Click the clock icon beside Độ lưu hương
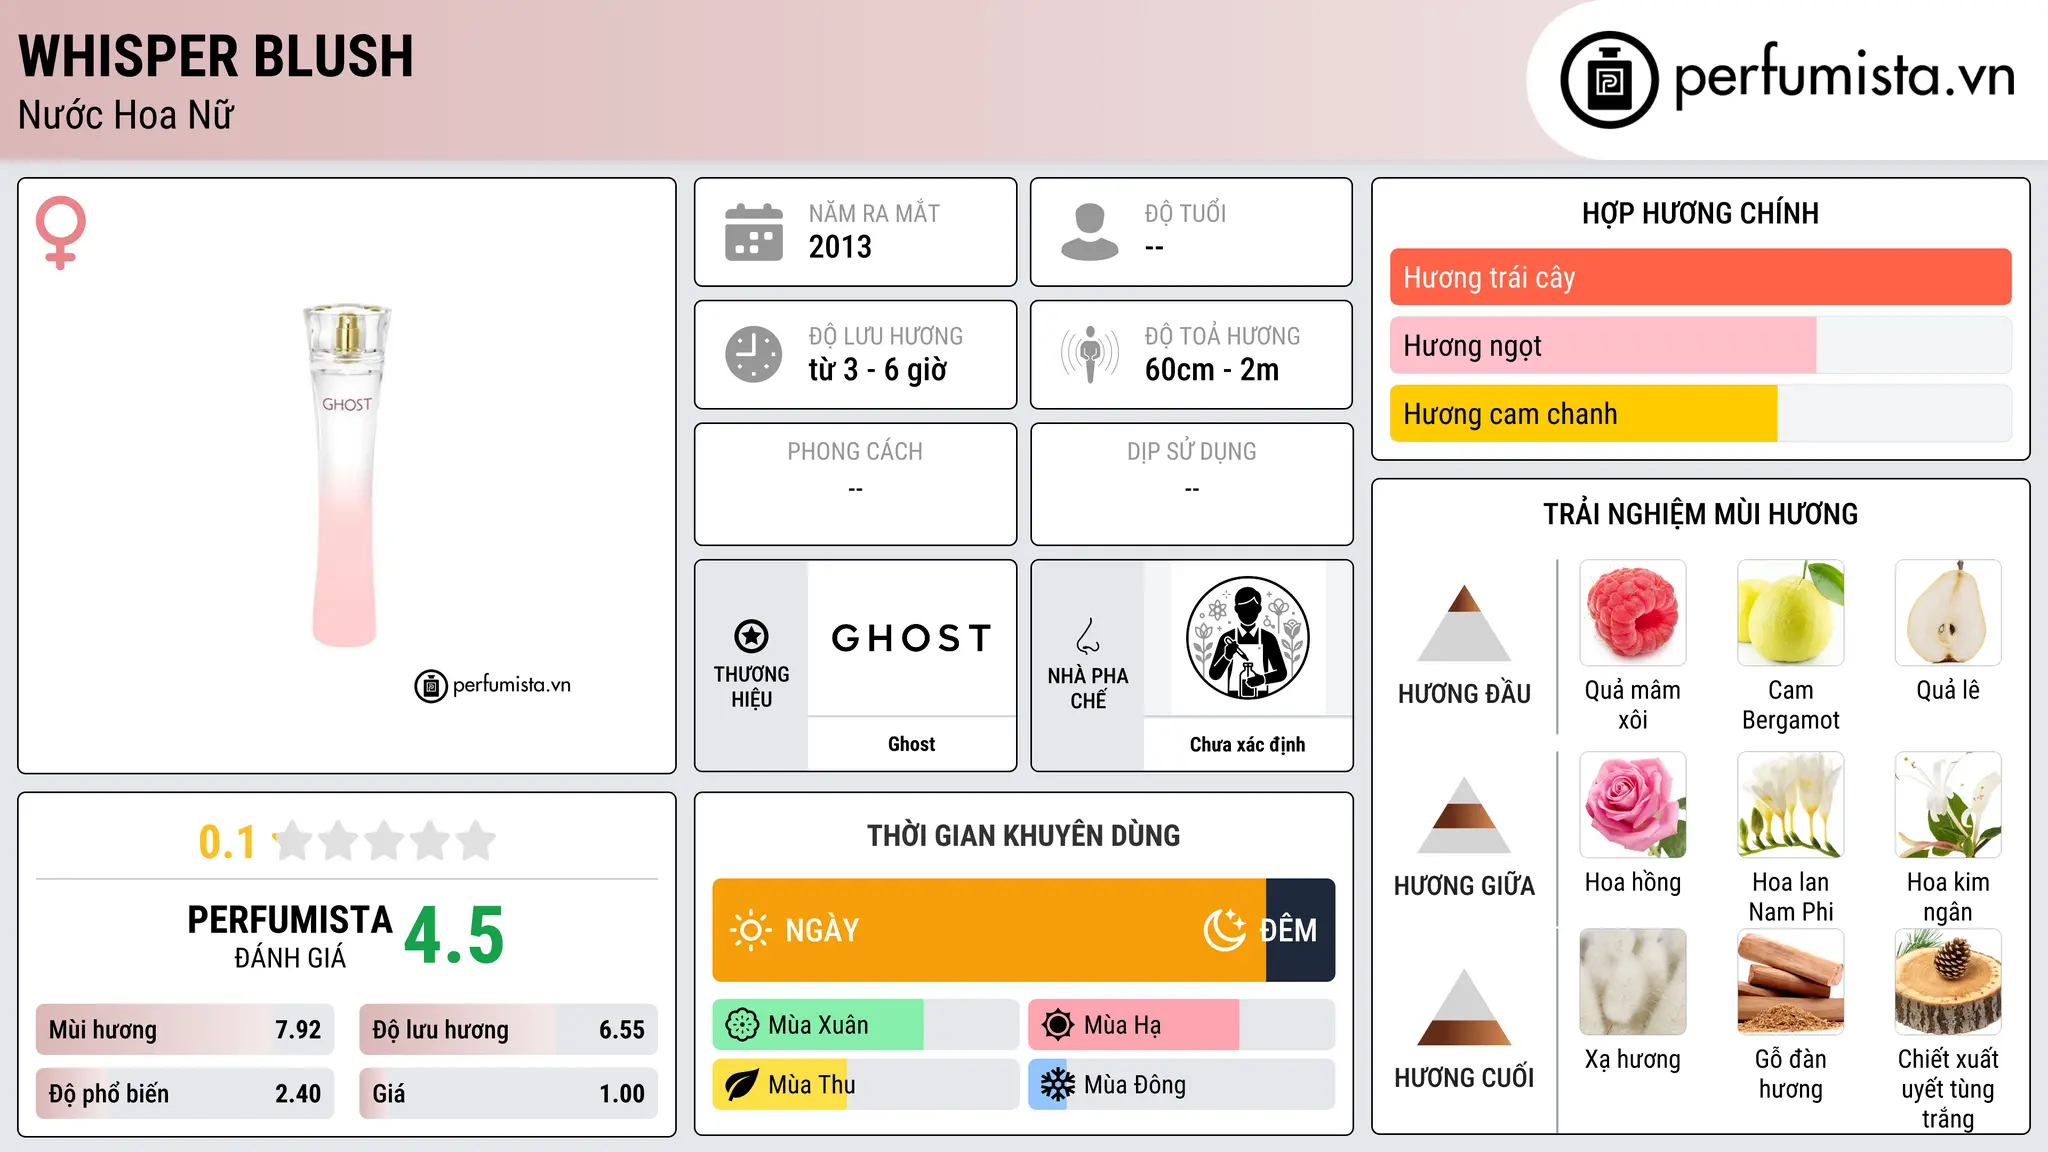Screen dimensions: 2048x1152 (x=754, y=354)
